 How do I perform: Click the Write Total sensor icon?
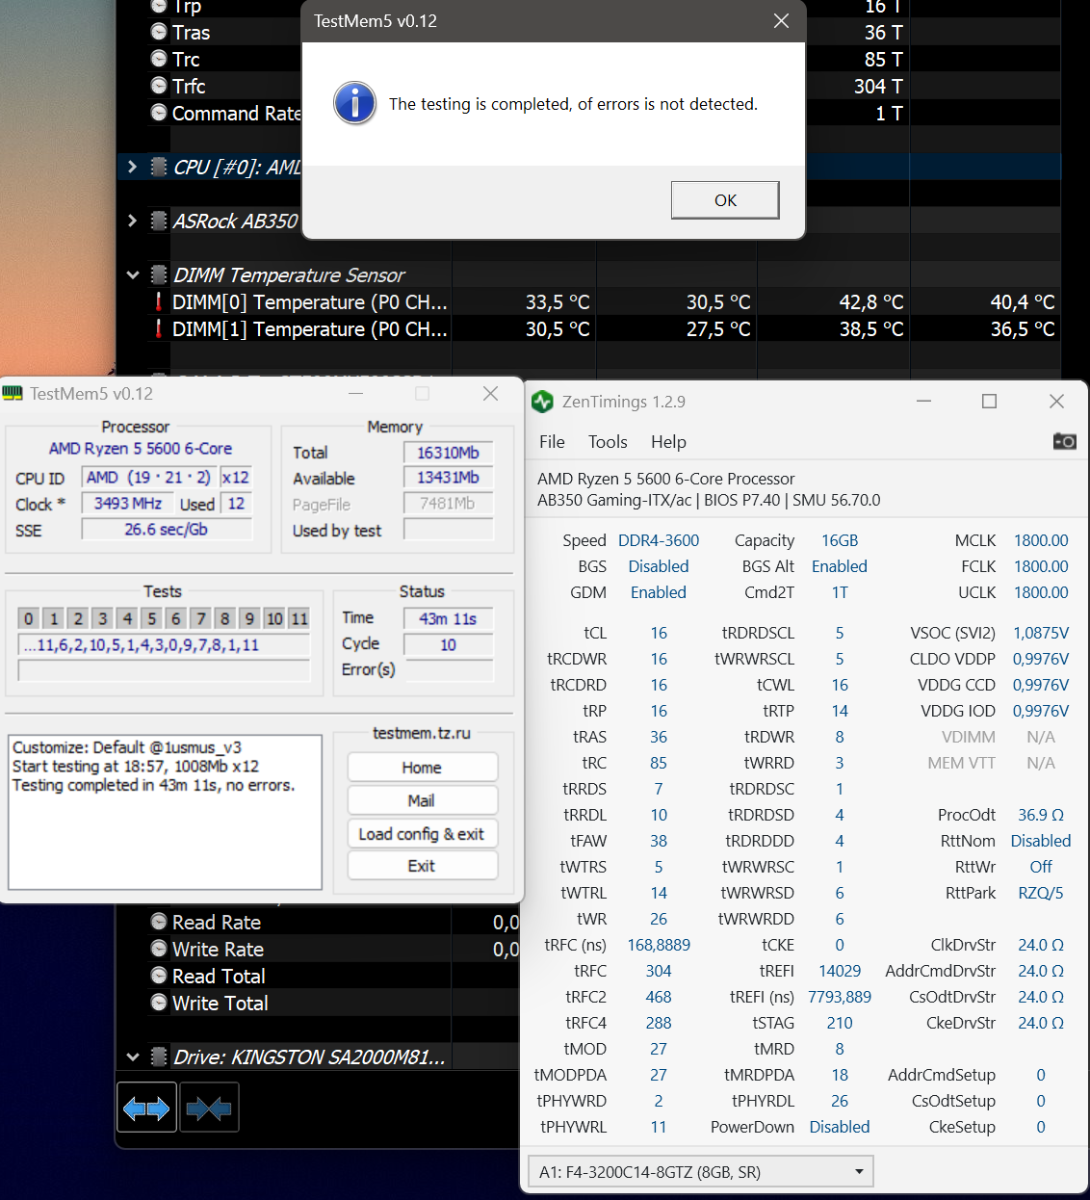[x=158, y=1002]
